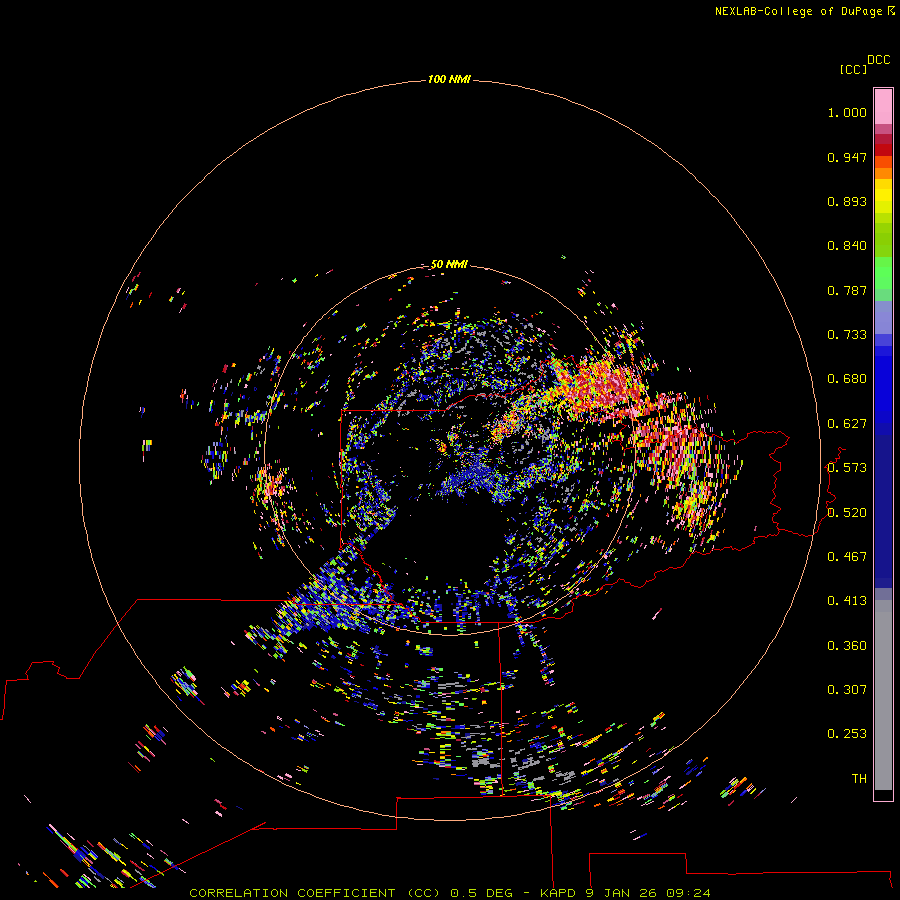Click the pink top segment of color bar
The height and width of the screenshot is (900, 900).
pos(883,107)
